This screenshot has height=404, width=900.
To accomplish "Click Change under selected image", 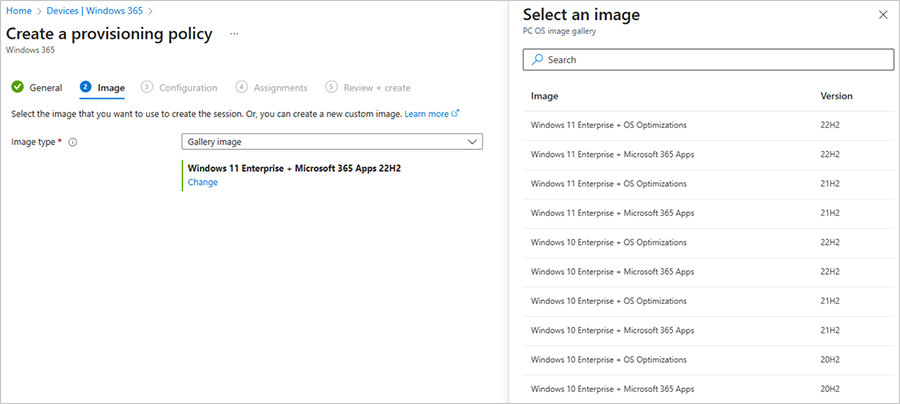I will pos(203,182).
